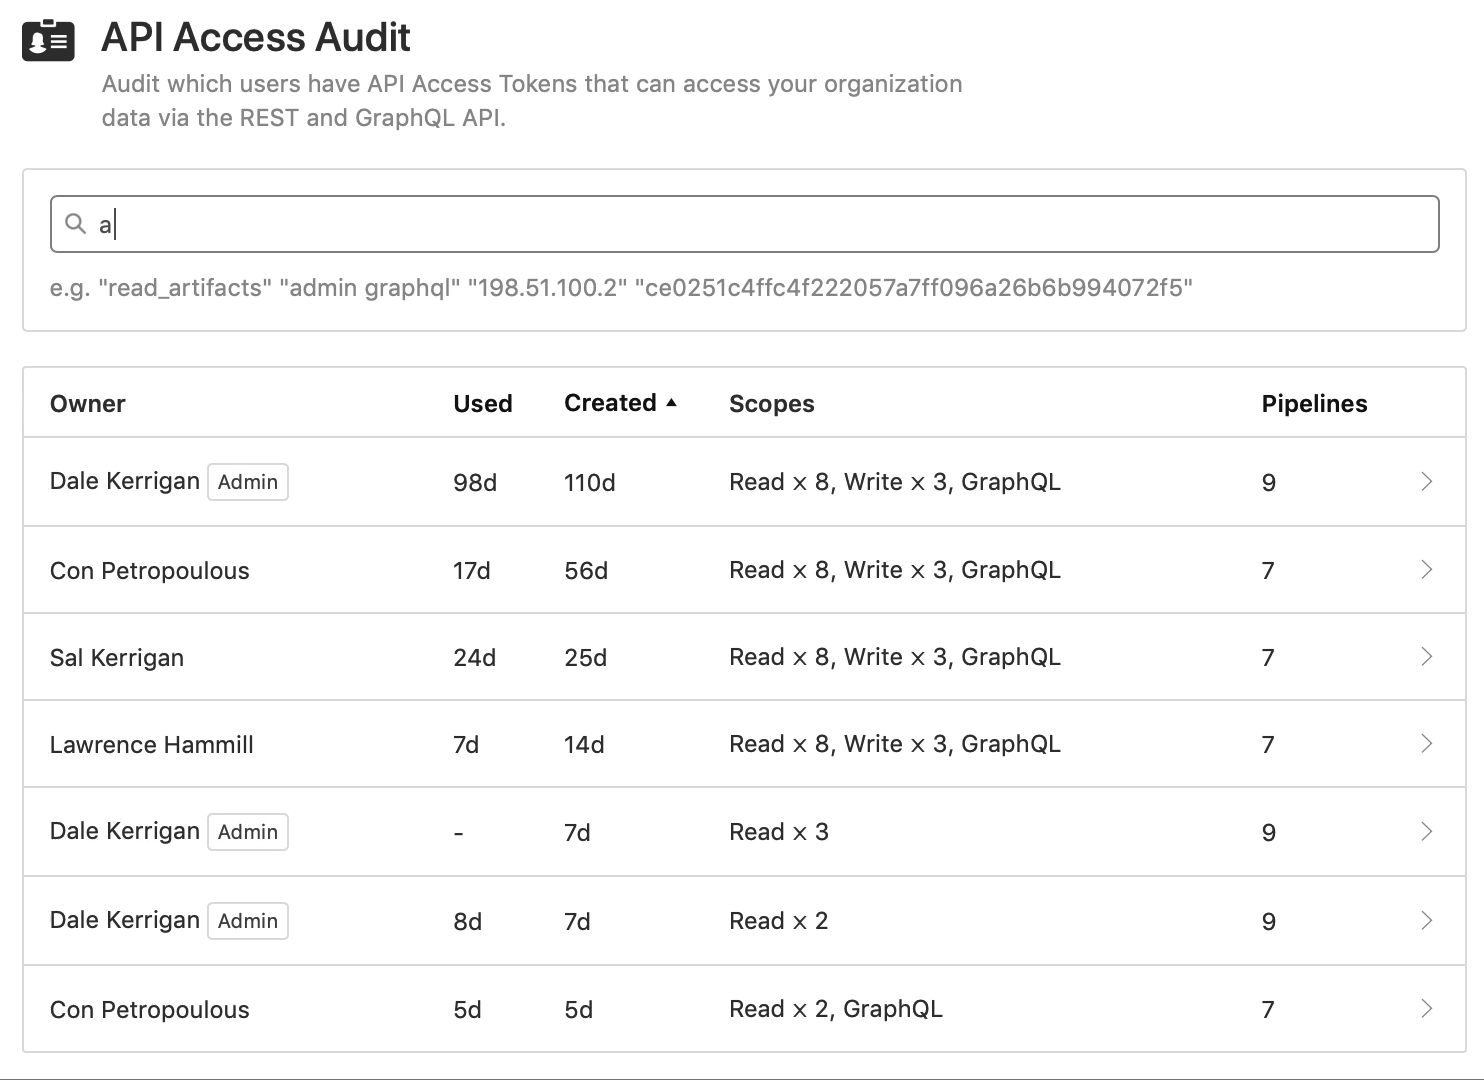Expand details for Con Petropoulous's 56d token
The height and width of the screenshot is (1080, 1484).
(x=1427, y=570)
